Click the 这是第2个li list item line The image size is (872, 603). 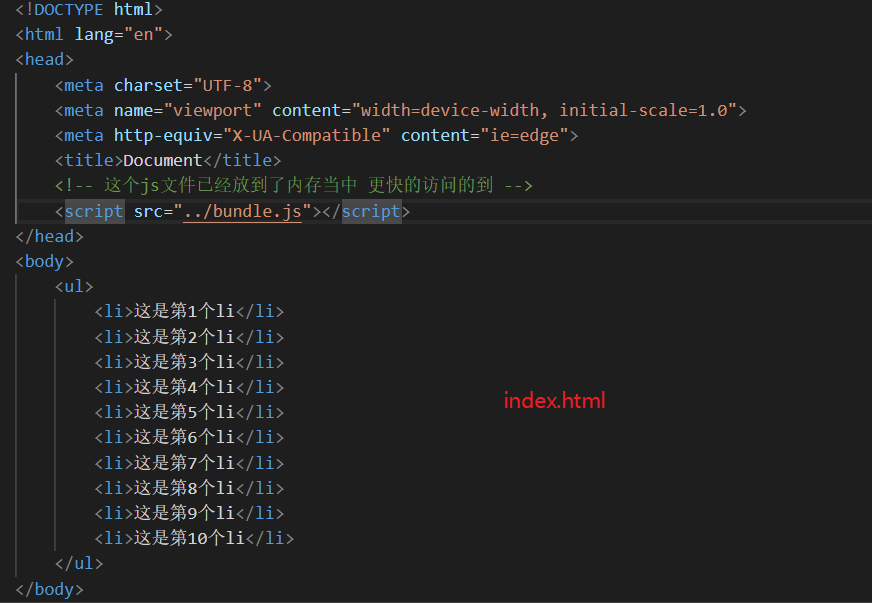pyautogui.click(x=189, y=337)
